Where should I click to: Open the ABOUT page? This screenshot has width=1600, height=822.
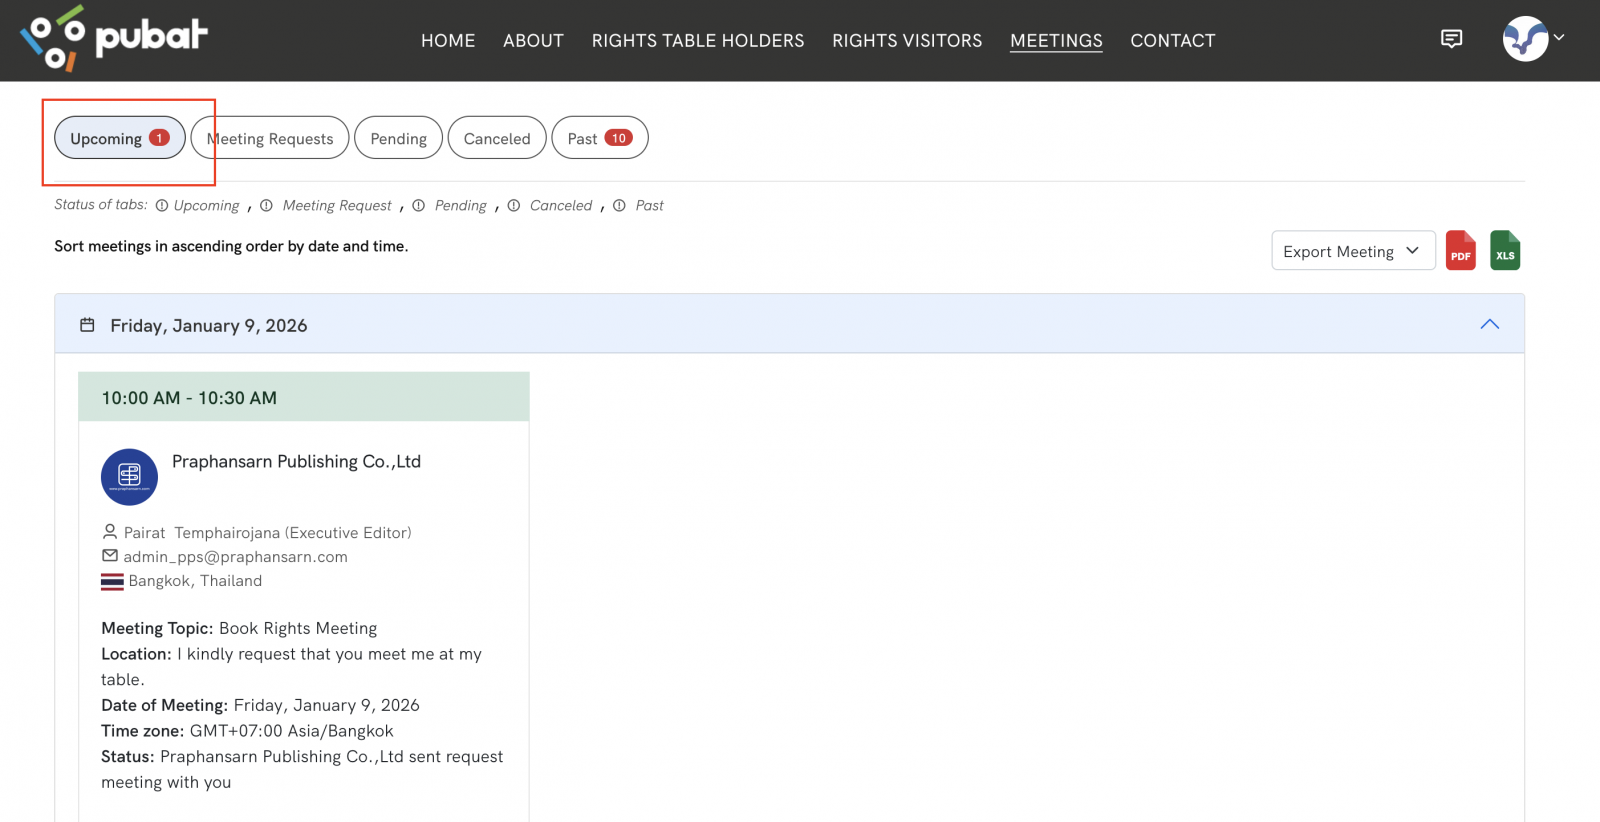(x=533, y=41)
